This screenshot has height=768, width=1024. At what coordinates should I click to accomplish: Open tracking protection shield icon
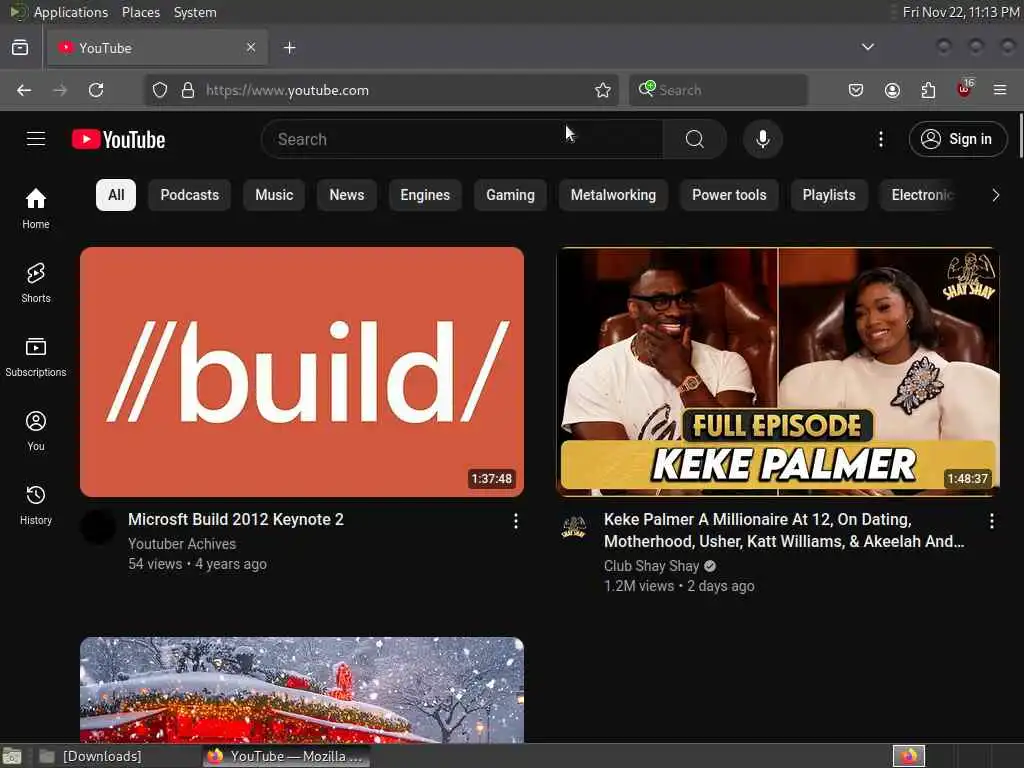click(x=160, y=90)
